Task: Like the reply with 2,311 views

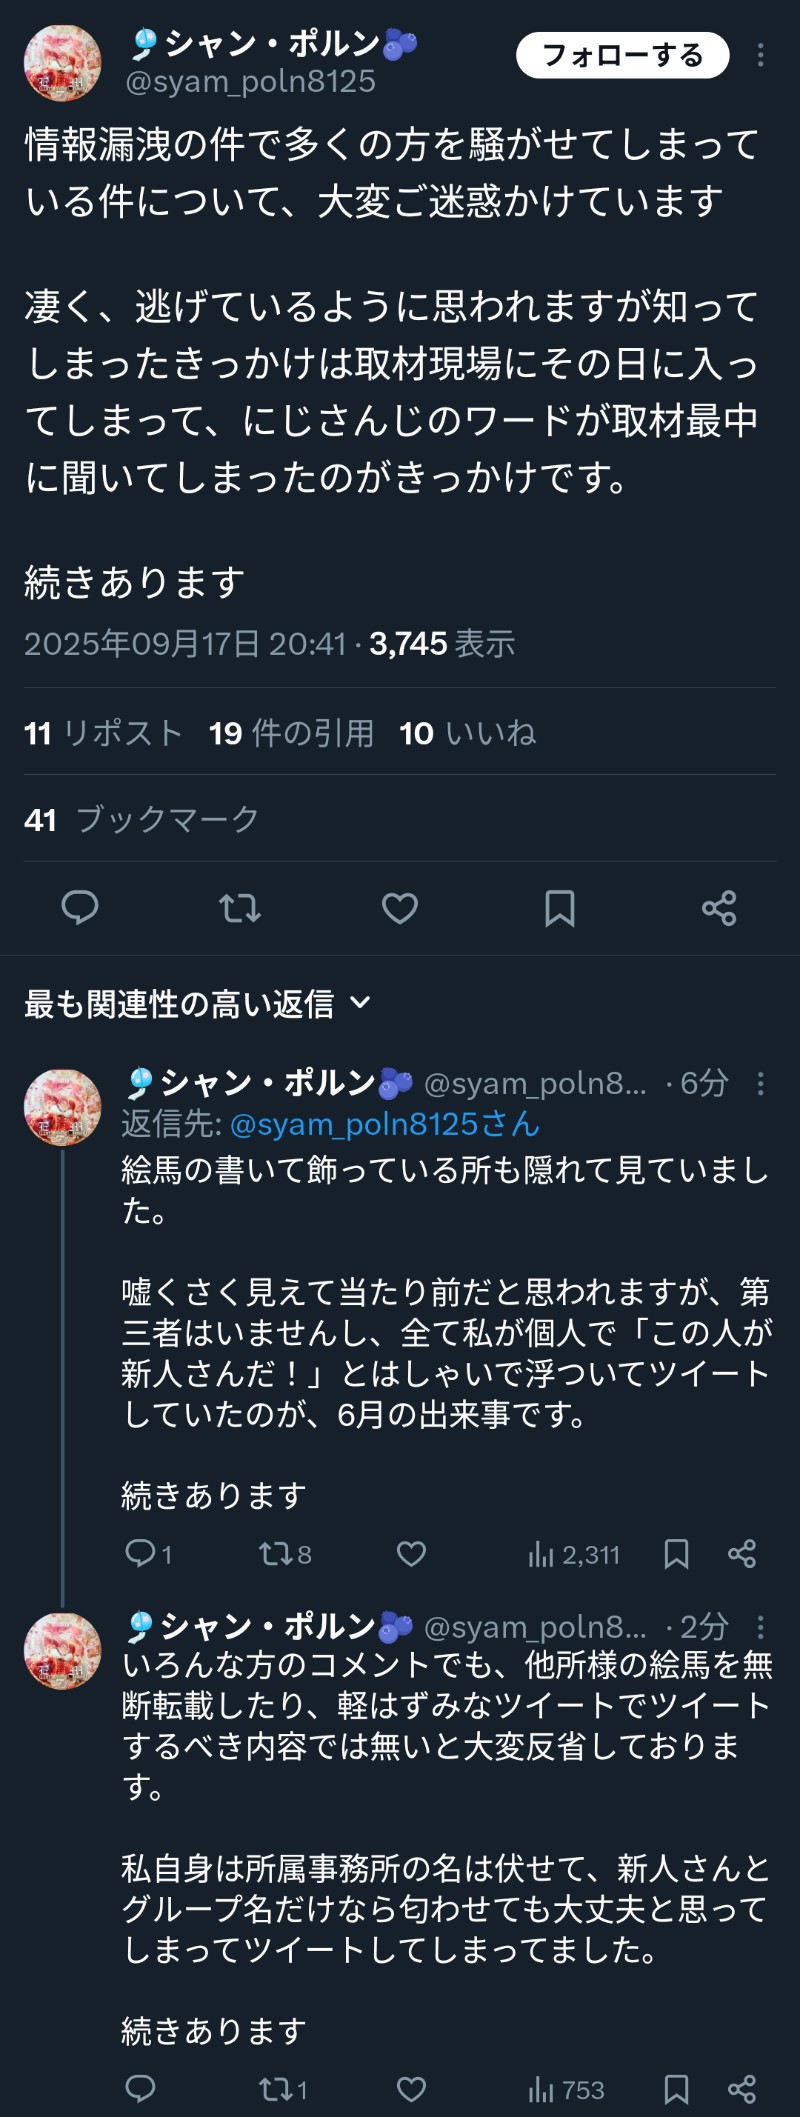Action: (x=411, y=1554)
